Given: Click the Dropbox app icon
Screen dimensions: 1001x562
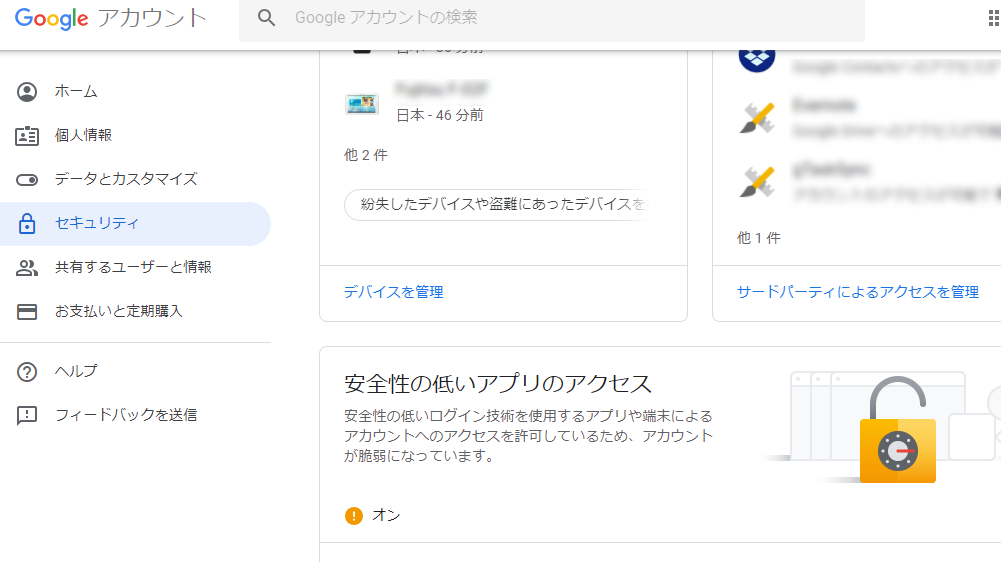Looking at the screenshot, I should [x=757, y=56].
